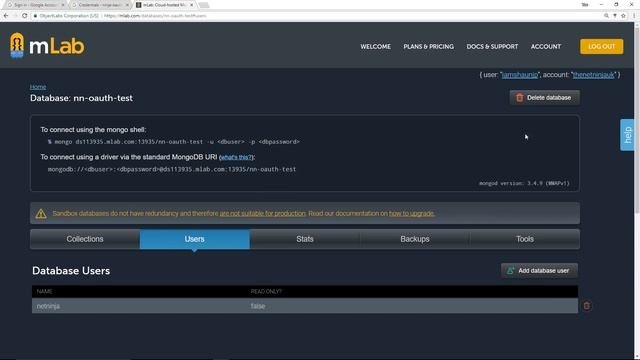The height and width of the screenshot is (360, 640).
Task: Open the account link thenetninjauk
Action: point(593,75)
